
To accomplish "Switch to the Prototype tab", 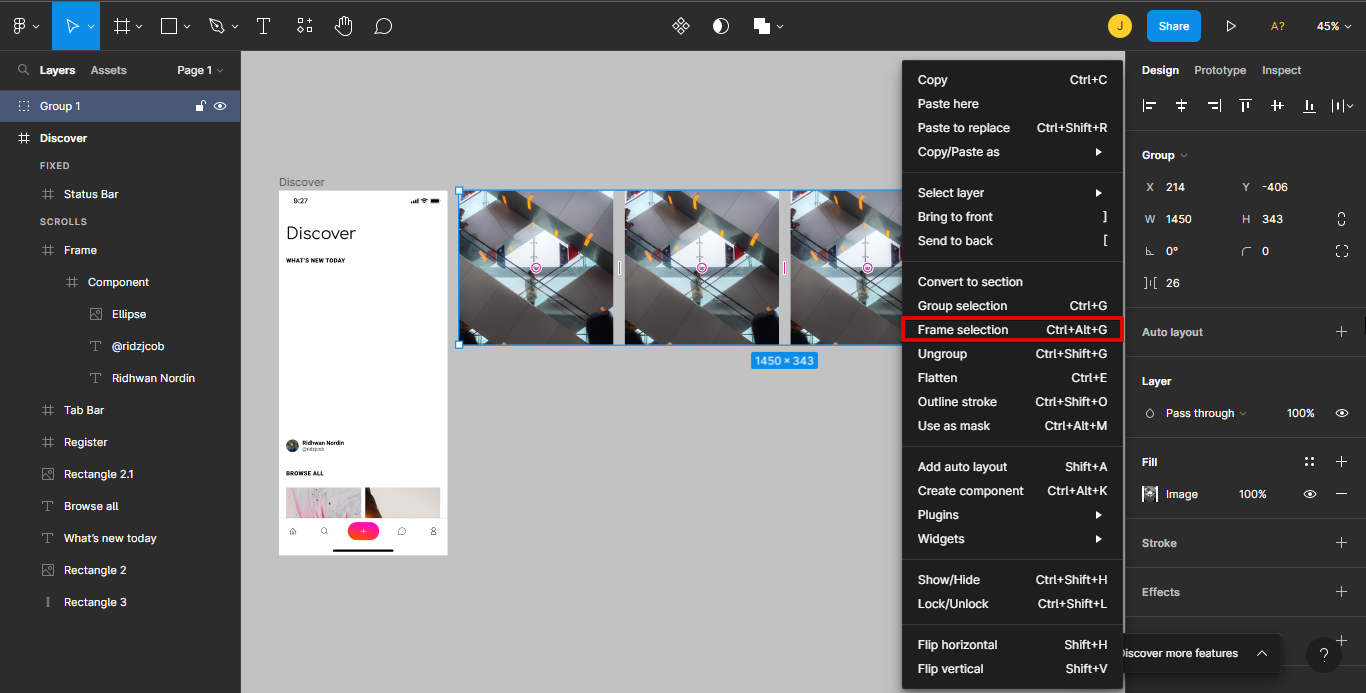I will [x=1220, y=70].
